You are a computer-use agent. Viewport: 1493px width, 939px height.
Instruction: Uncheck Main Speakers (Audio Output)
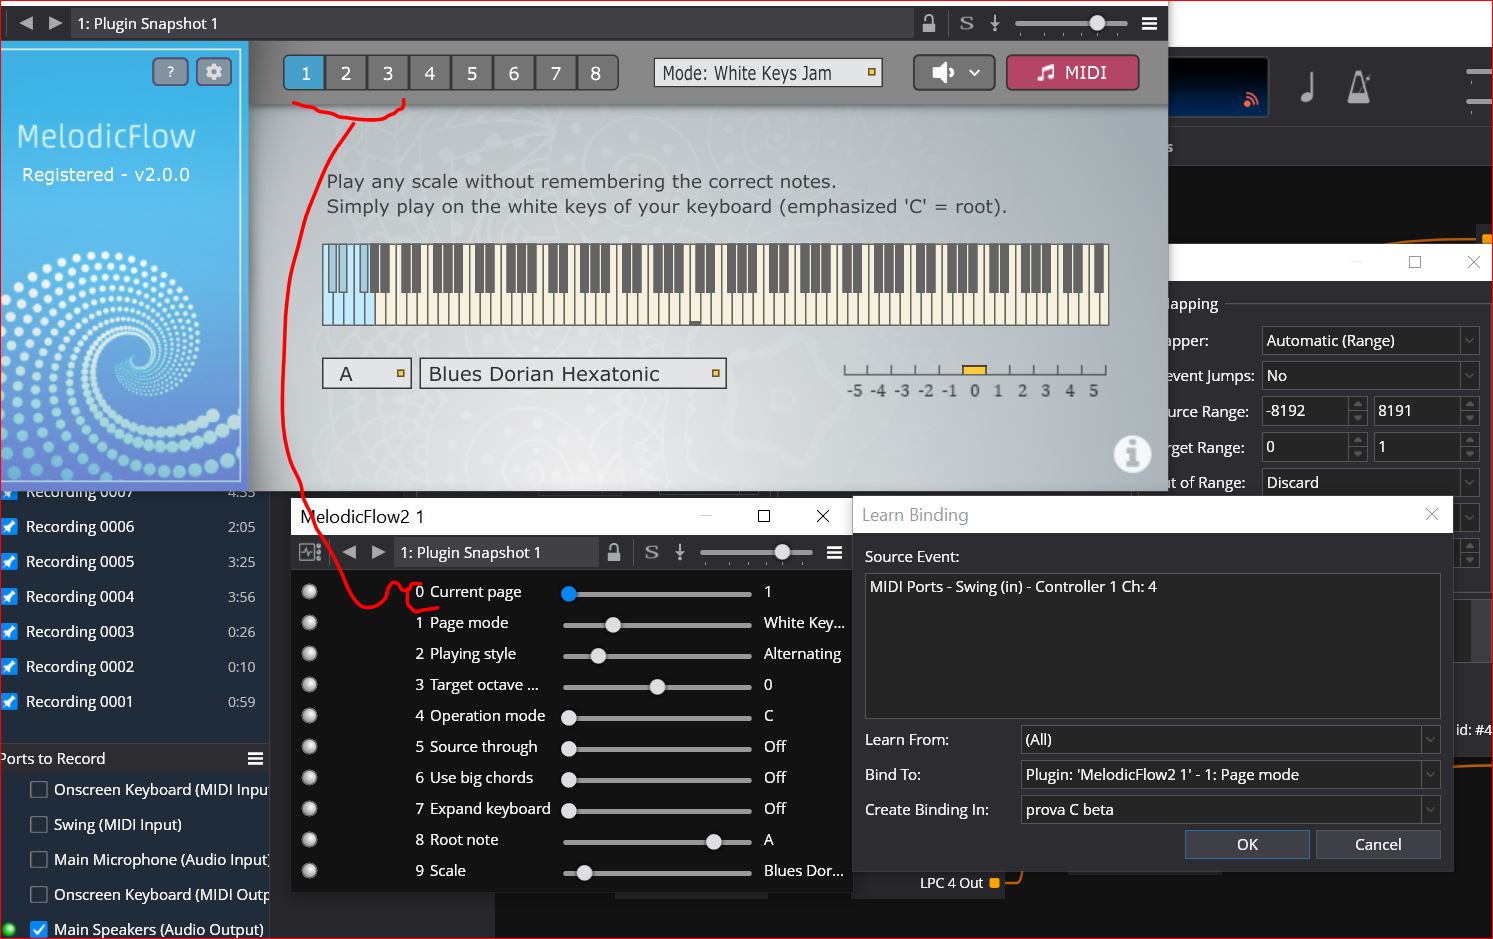(39, 929)
